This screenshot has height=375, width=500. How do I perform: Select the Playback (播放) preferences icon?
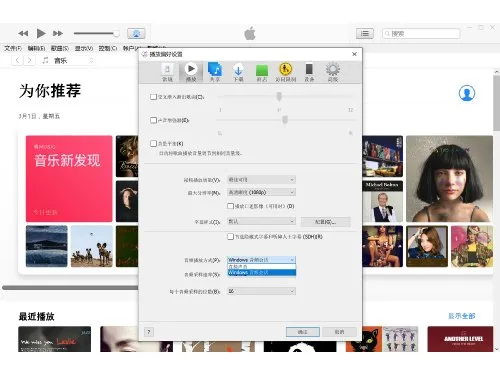(191, 72)
